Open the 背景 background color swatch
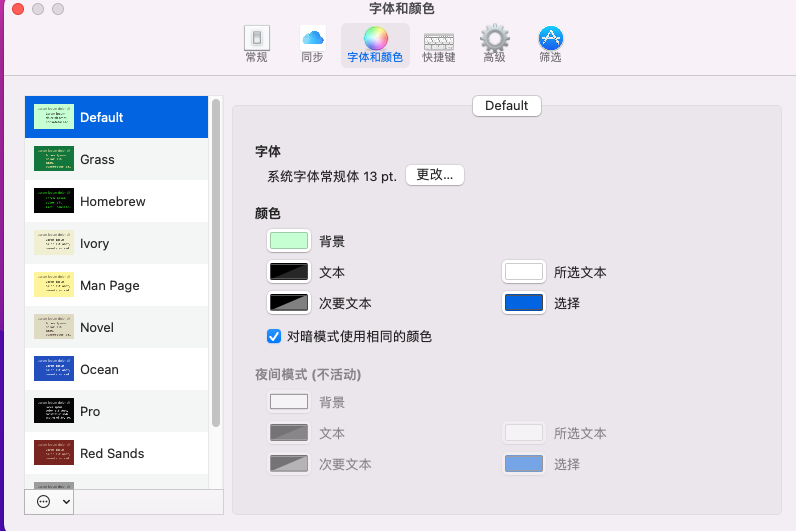The image size is (796, 531). click(288, 241)
